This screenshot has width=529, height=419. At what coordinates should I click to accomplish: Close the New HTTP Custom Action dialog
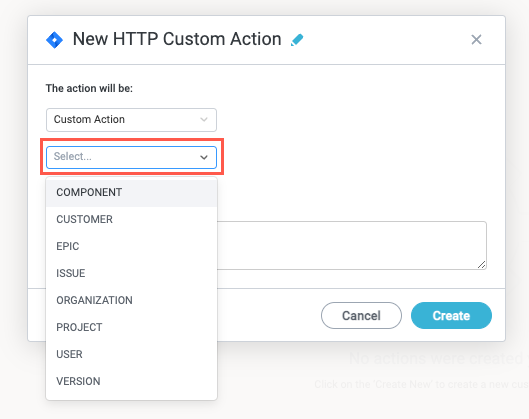point(476,39)
